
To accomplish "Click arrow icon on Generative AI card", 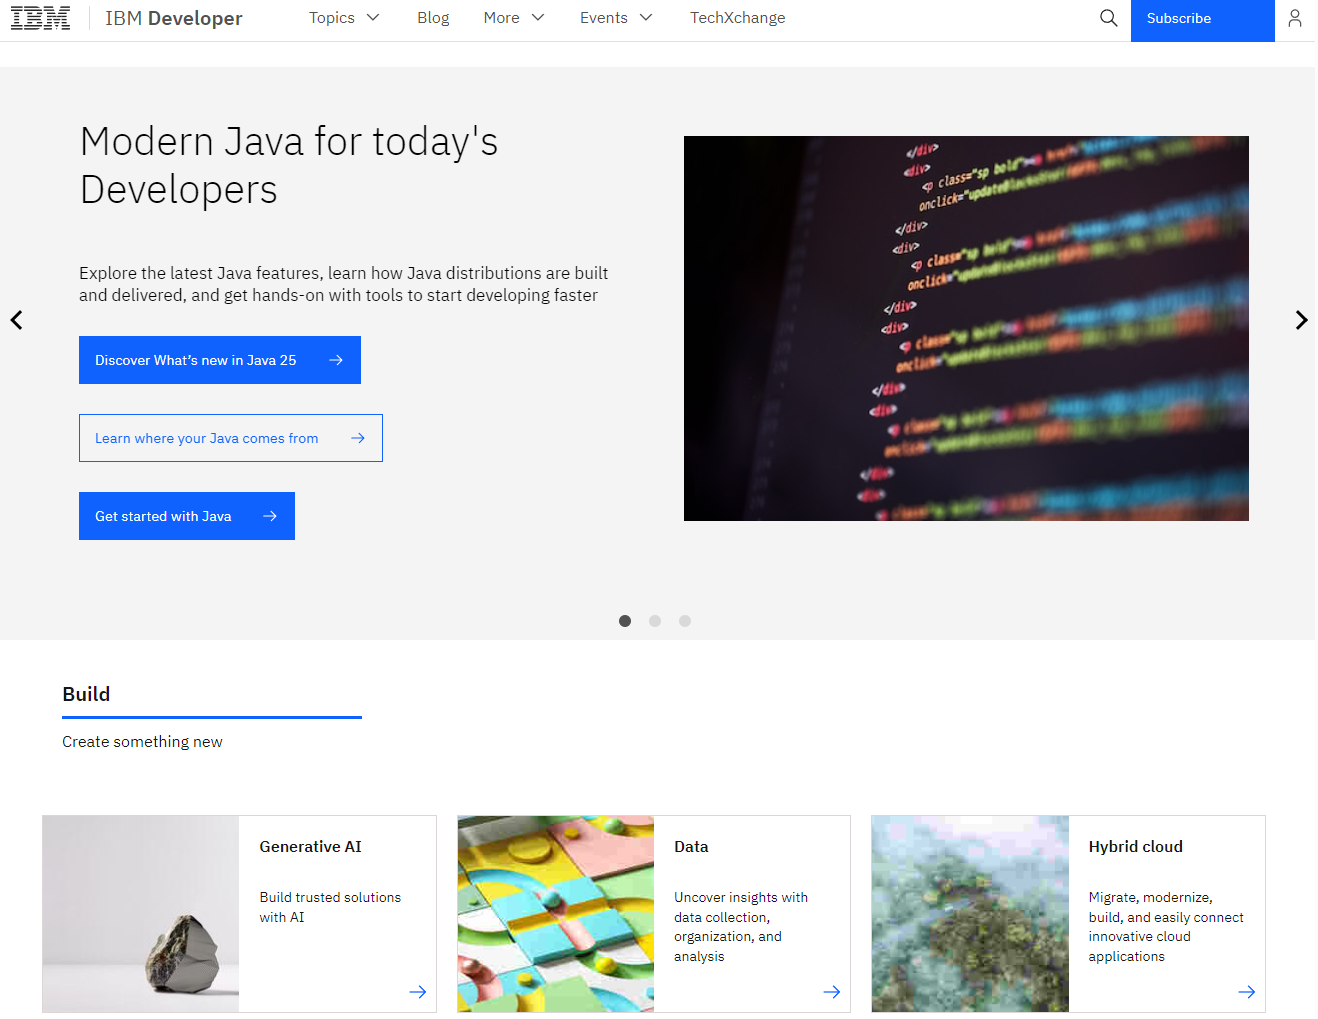I will 417,992.
